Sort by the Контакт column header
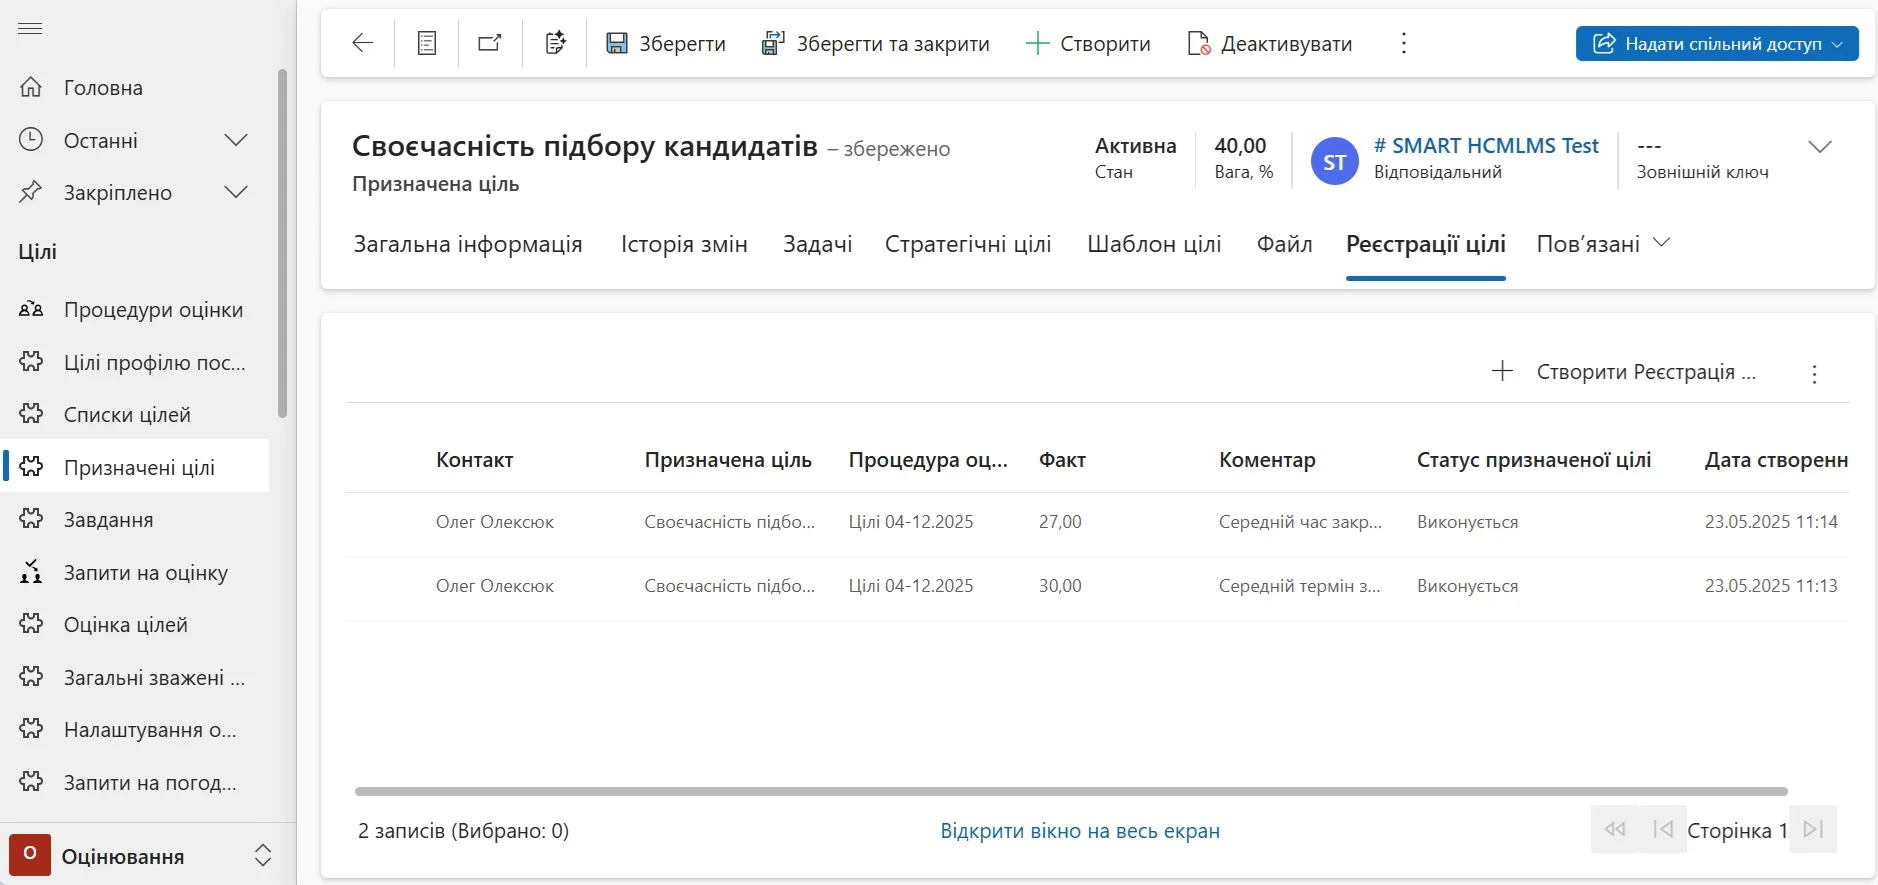Screen dimensions: 1878x885 pos(474,460)
